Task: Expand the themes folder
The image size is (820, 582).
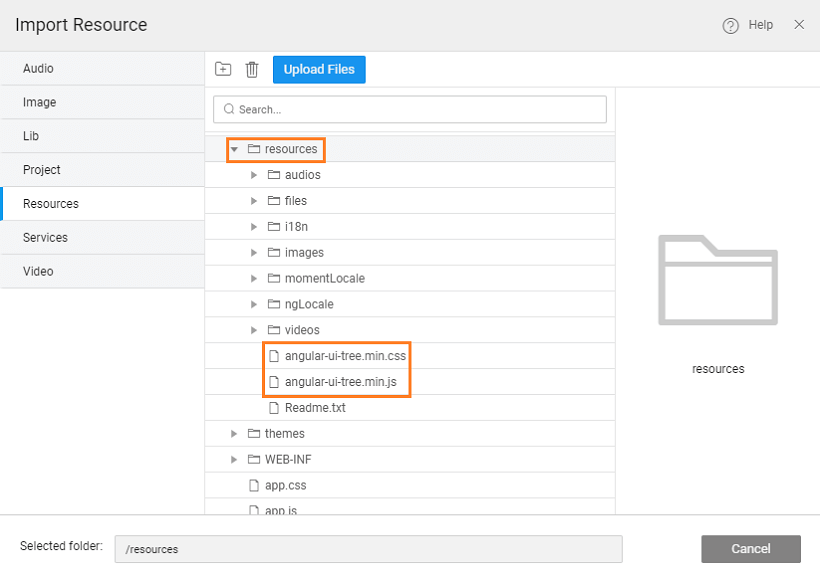Action: (234, 434)
